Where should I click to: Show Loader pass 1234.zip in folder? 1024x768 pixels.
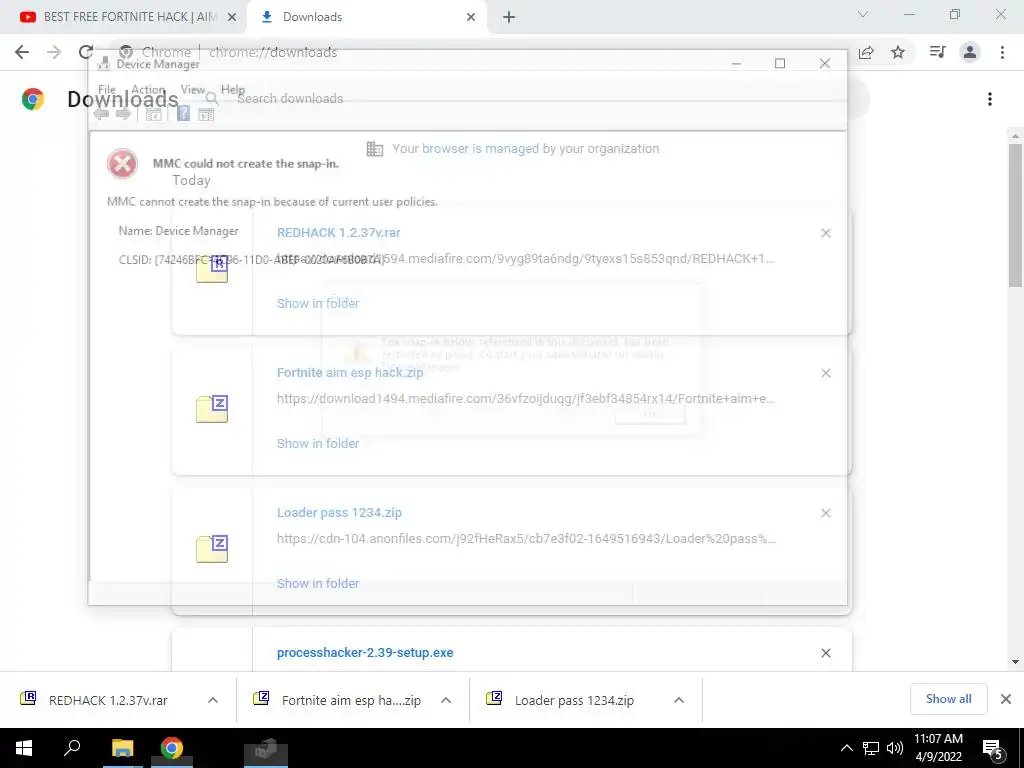318,583
